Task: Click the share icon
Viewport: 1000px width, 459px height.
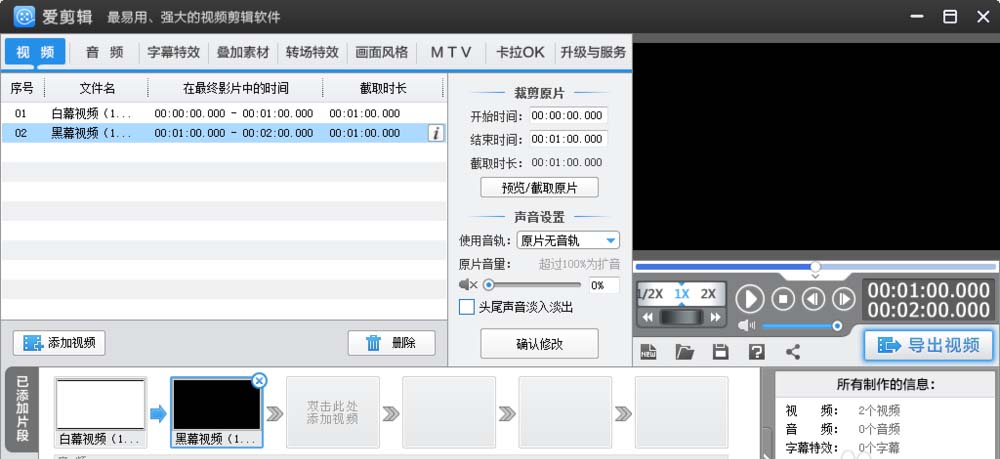Action: (x=793, y=351)
